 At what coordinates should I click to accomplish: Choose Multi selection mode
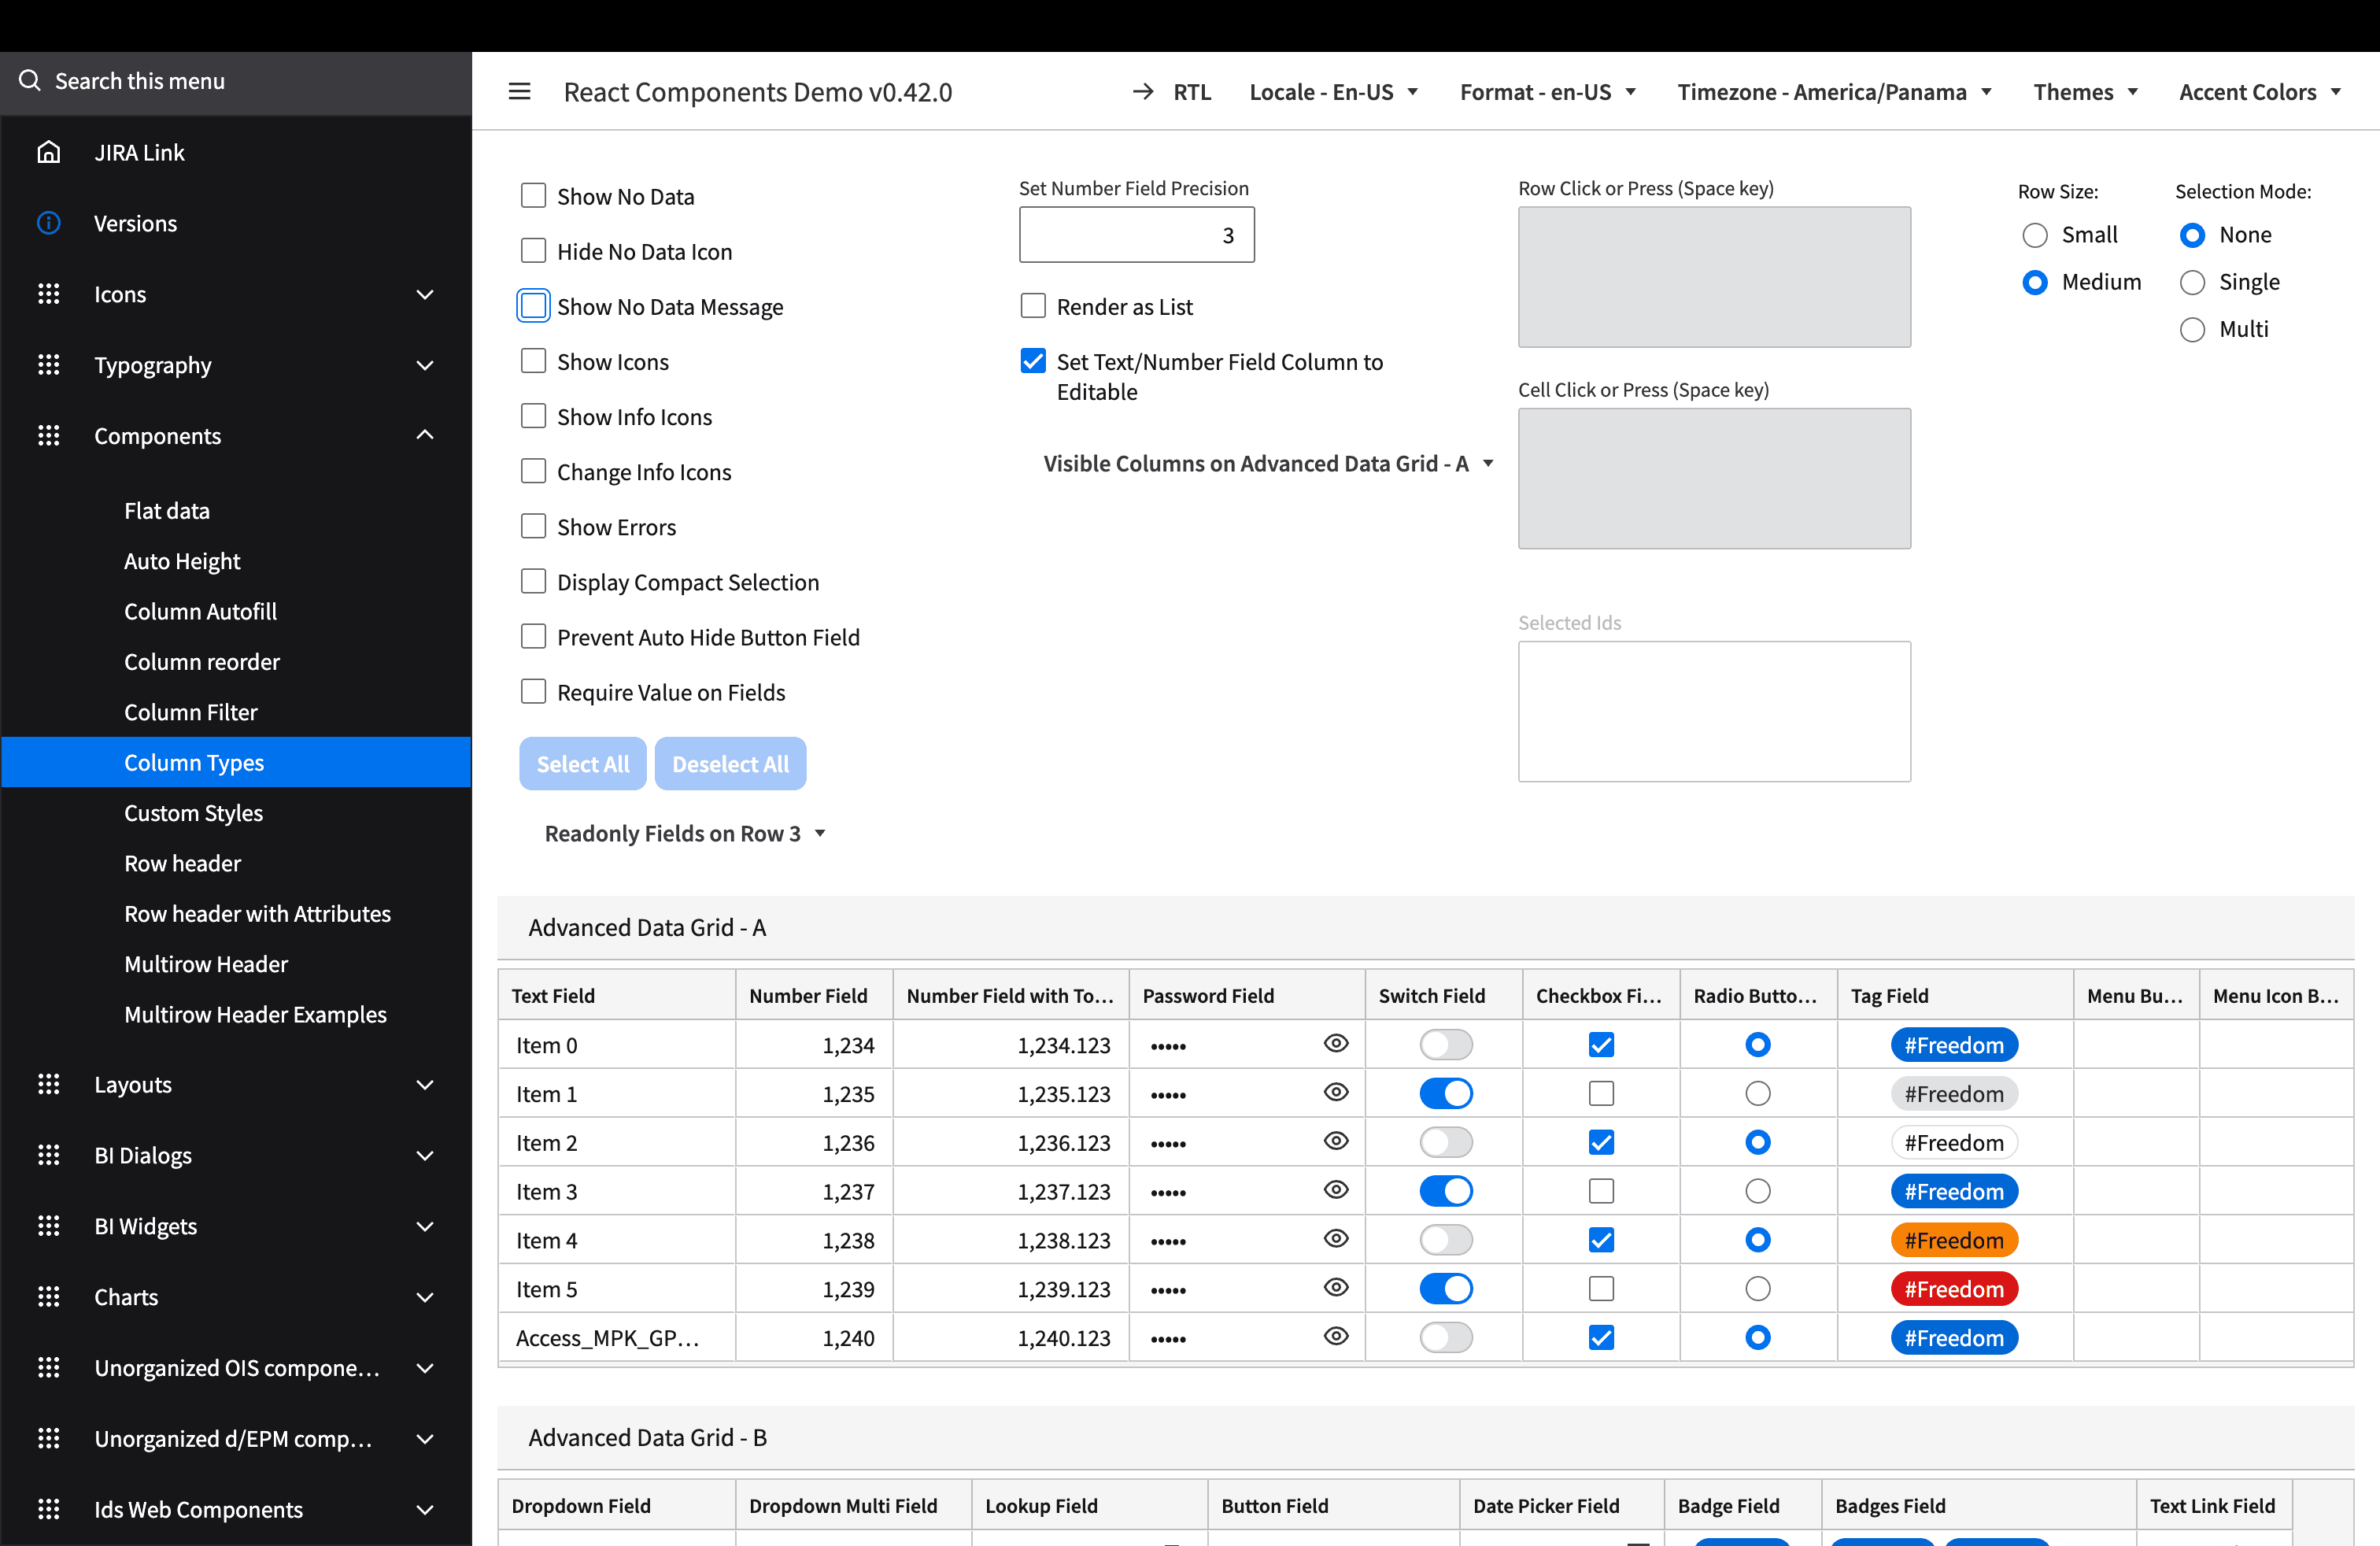click(x=2192, y=330)
